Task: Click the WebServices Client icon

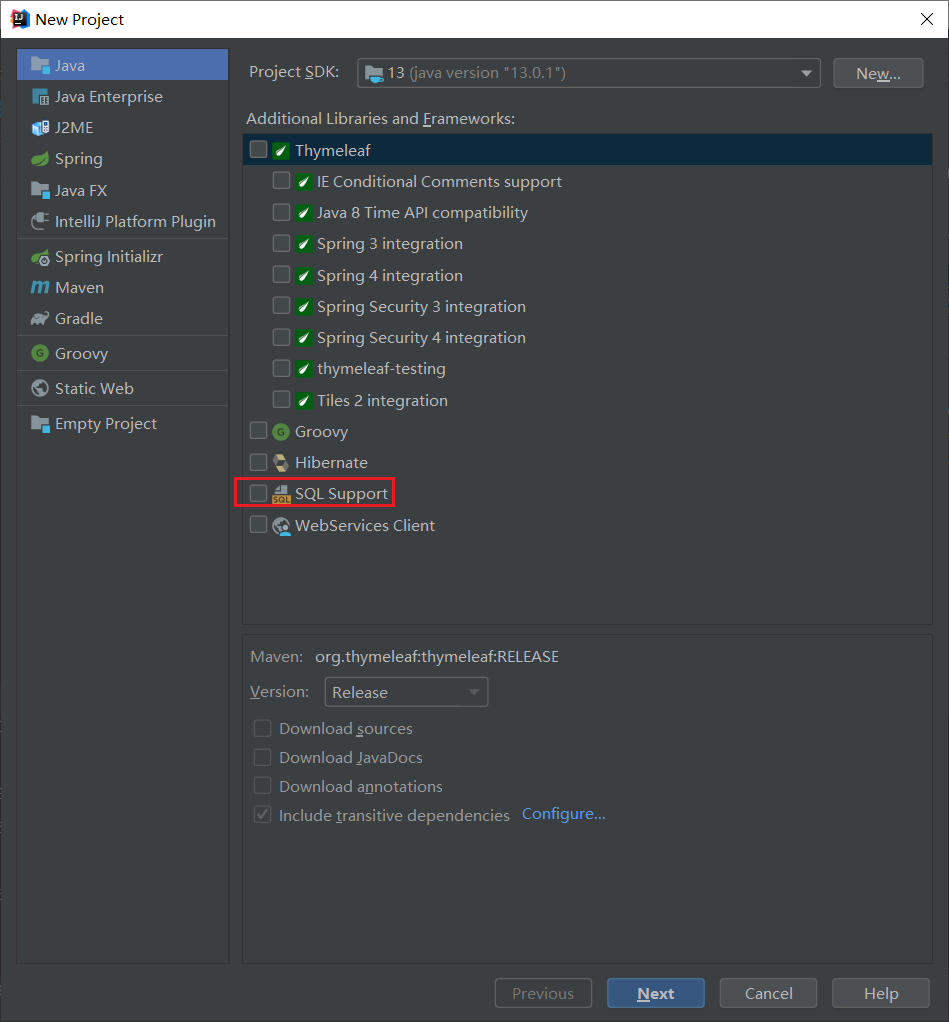Action: click(x=281, y=526)
